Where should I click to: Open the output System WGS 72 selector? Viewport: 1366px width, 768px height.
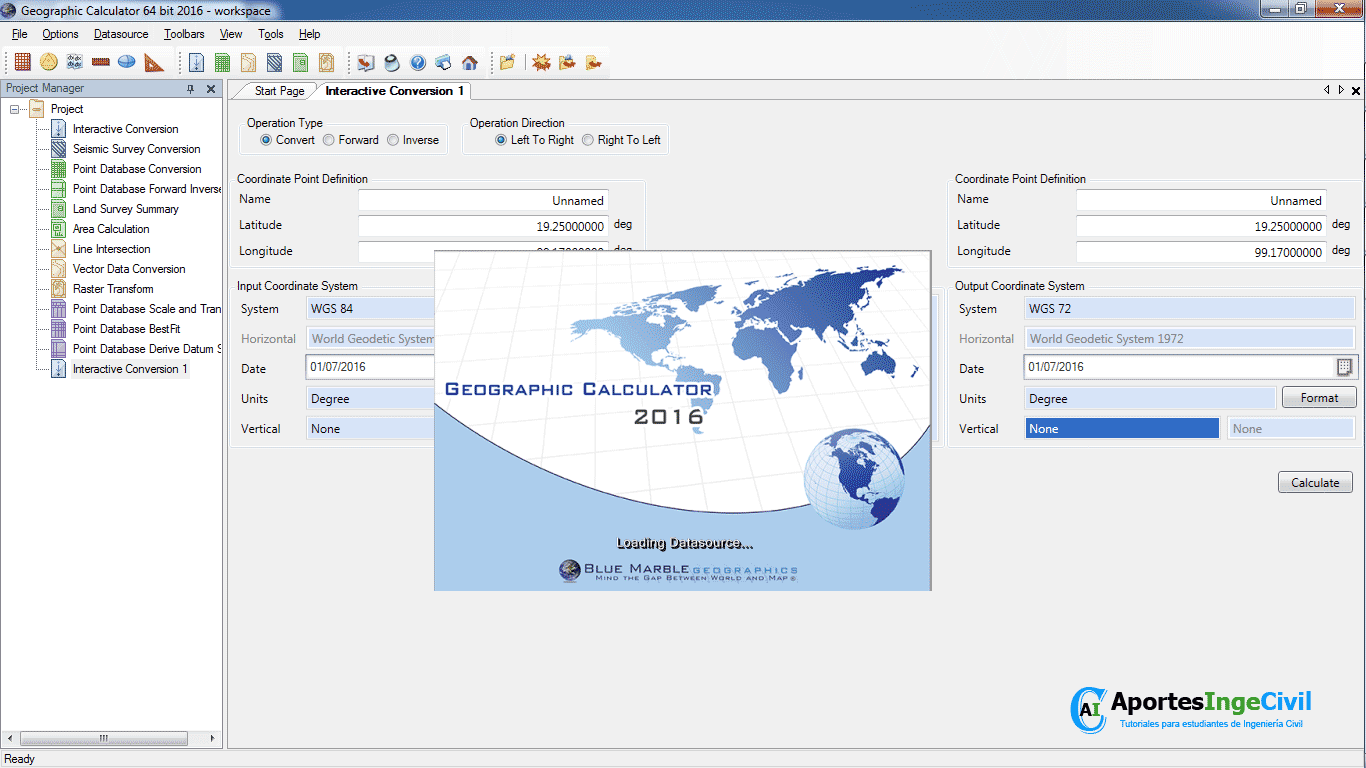(x=1190, y=309)
